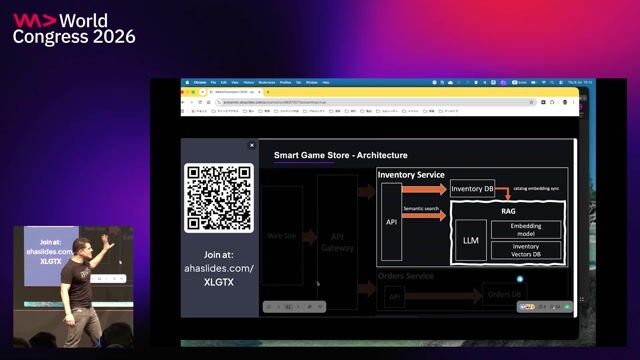Viewport: 640px width, 360px height.
Task: Open the File menu
Action: coord(213,82)
